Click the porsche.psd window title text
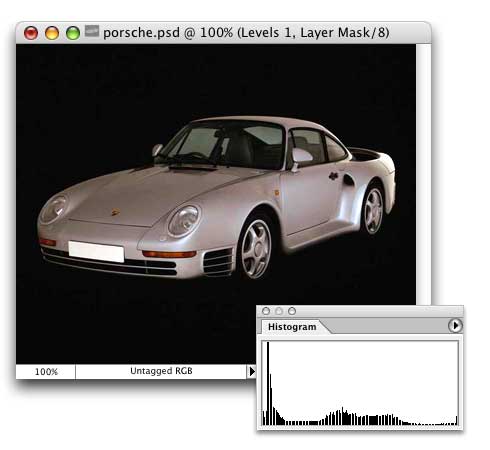This screenshot has height=450, width=490. 246,33
